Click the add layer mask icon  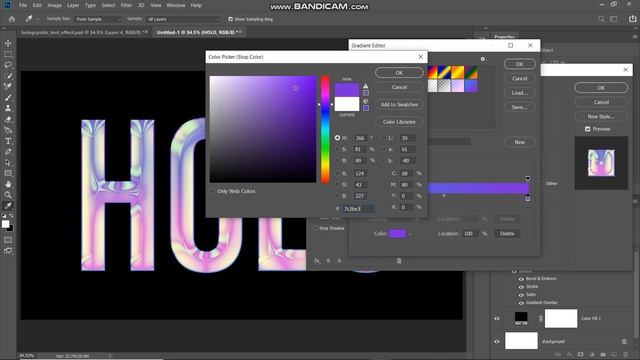(x=580, y=354)
